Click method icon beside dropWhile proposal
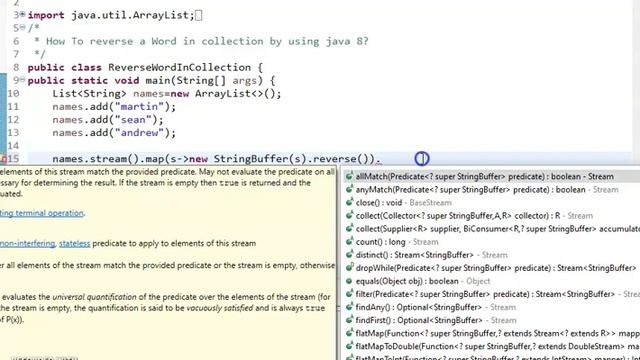Screen dimensions: 640x360 coord(349,268)
